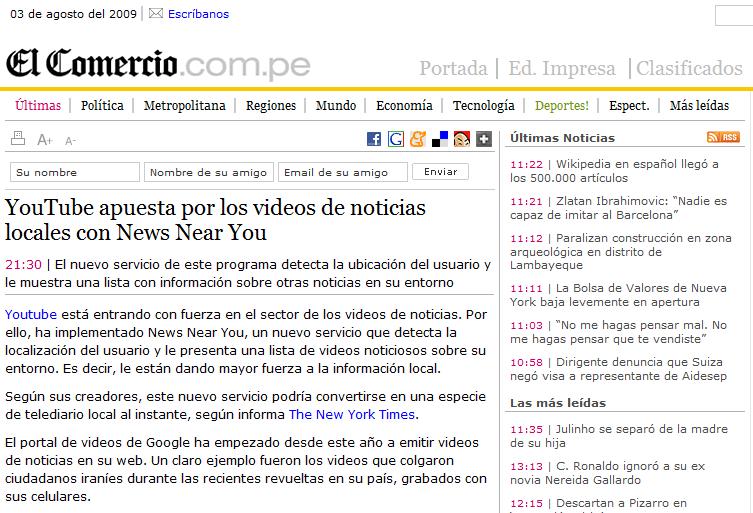The image size is (753, 513).
Task: Click the article title YouTube apuesta
Action: (x=215, y=220)
